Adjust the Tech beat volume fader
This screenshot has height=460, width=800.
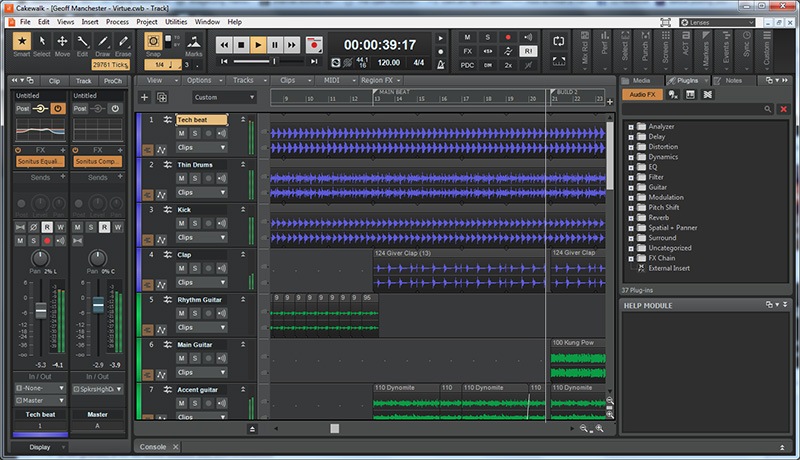(41, 309)
